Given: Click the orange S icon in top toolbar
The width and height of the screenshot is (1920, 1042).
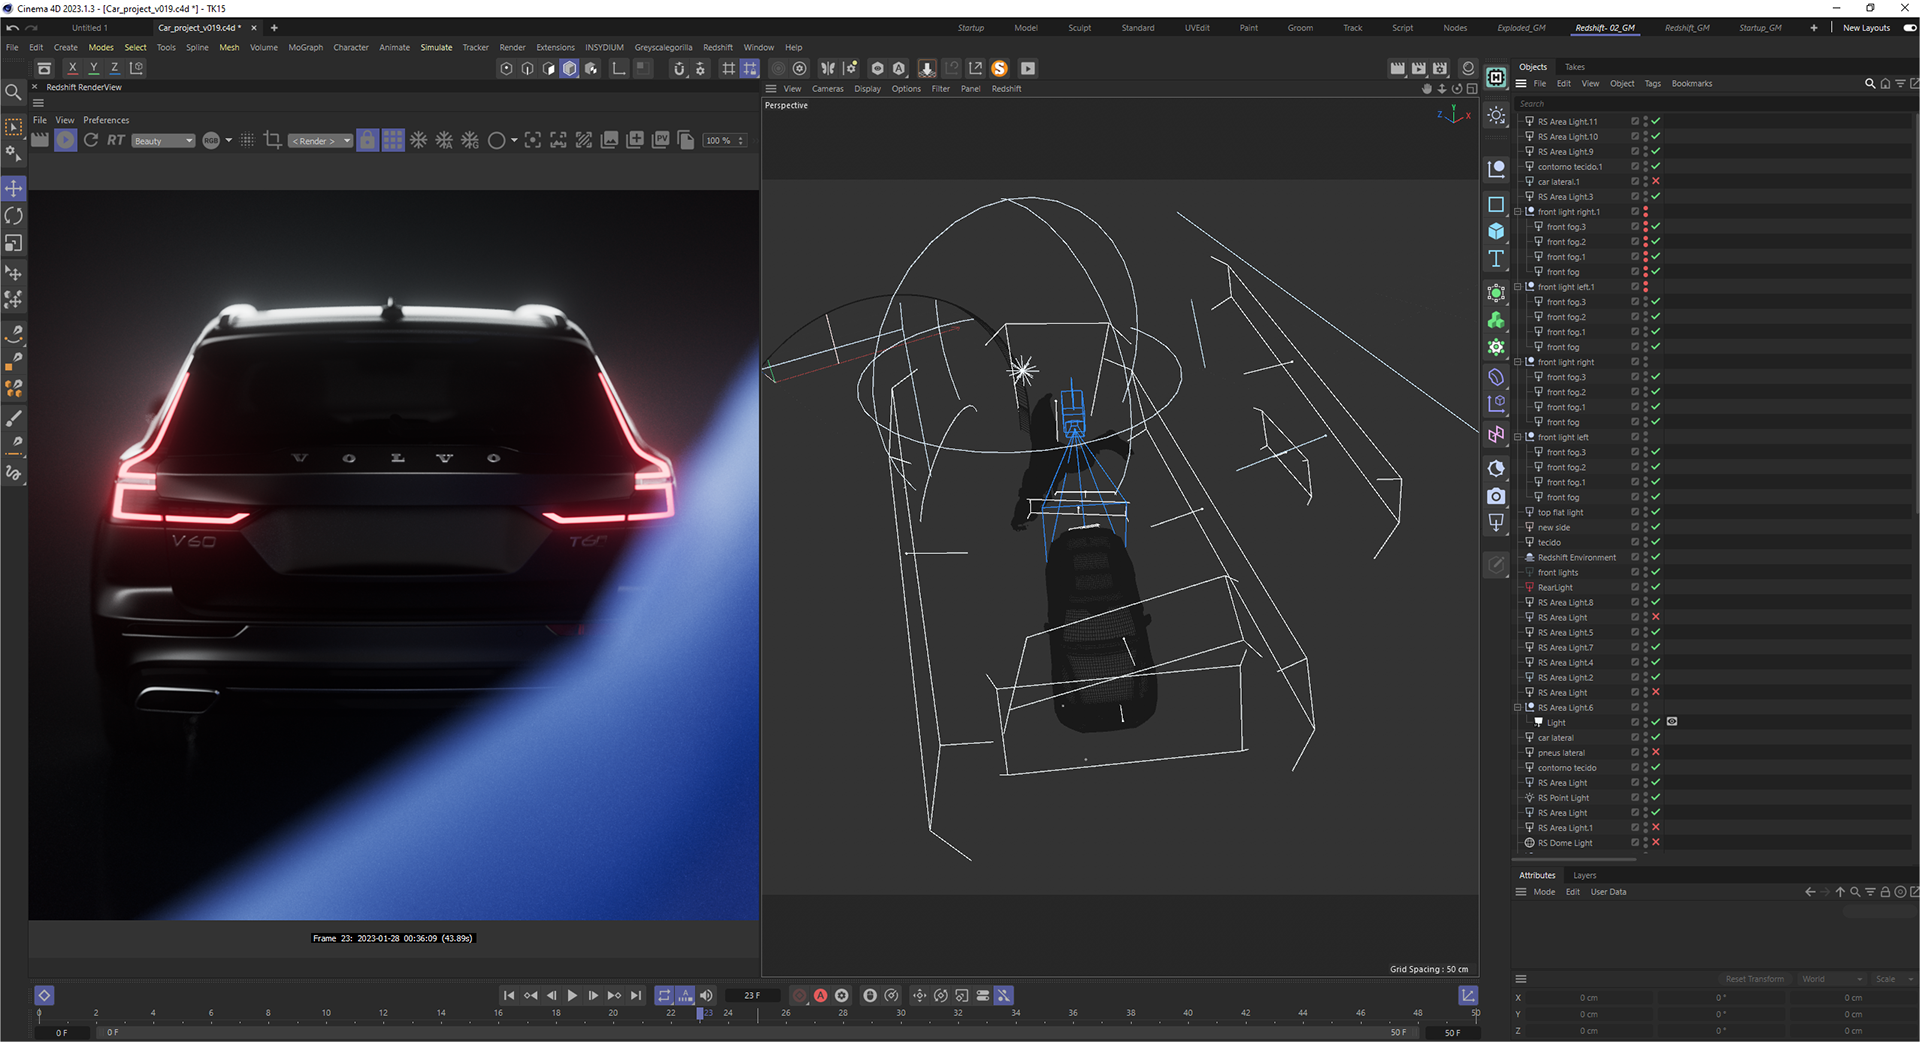Looking at the screenshot, I should click(1000, 68).
